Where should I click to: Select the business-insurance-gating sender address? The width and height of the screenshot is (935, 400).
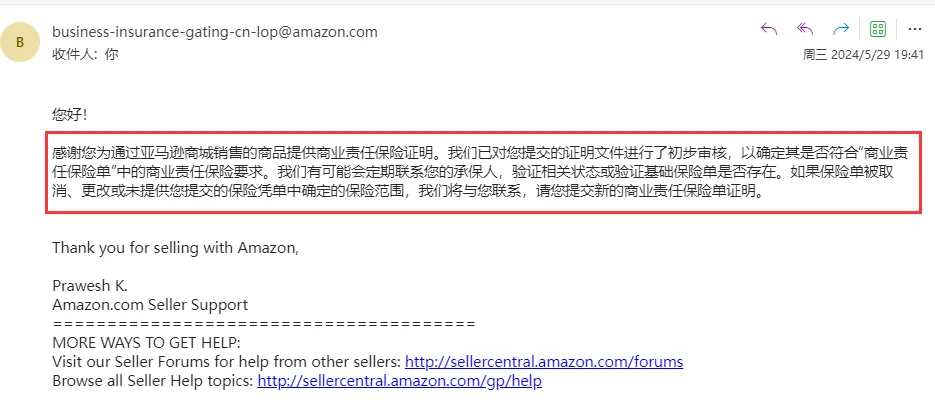215,32
